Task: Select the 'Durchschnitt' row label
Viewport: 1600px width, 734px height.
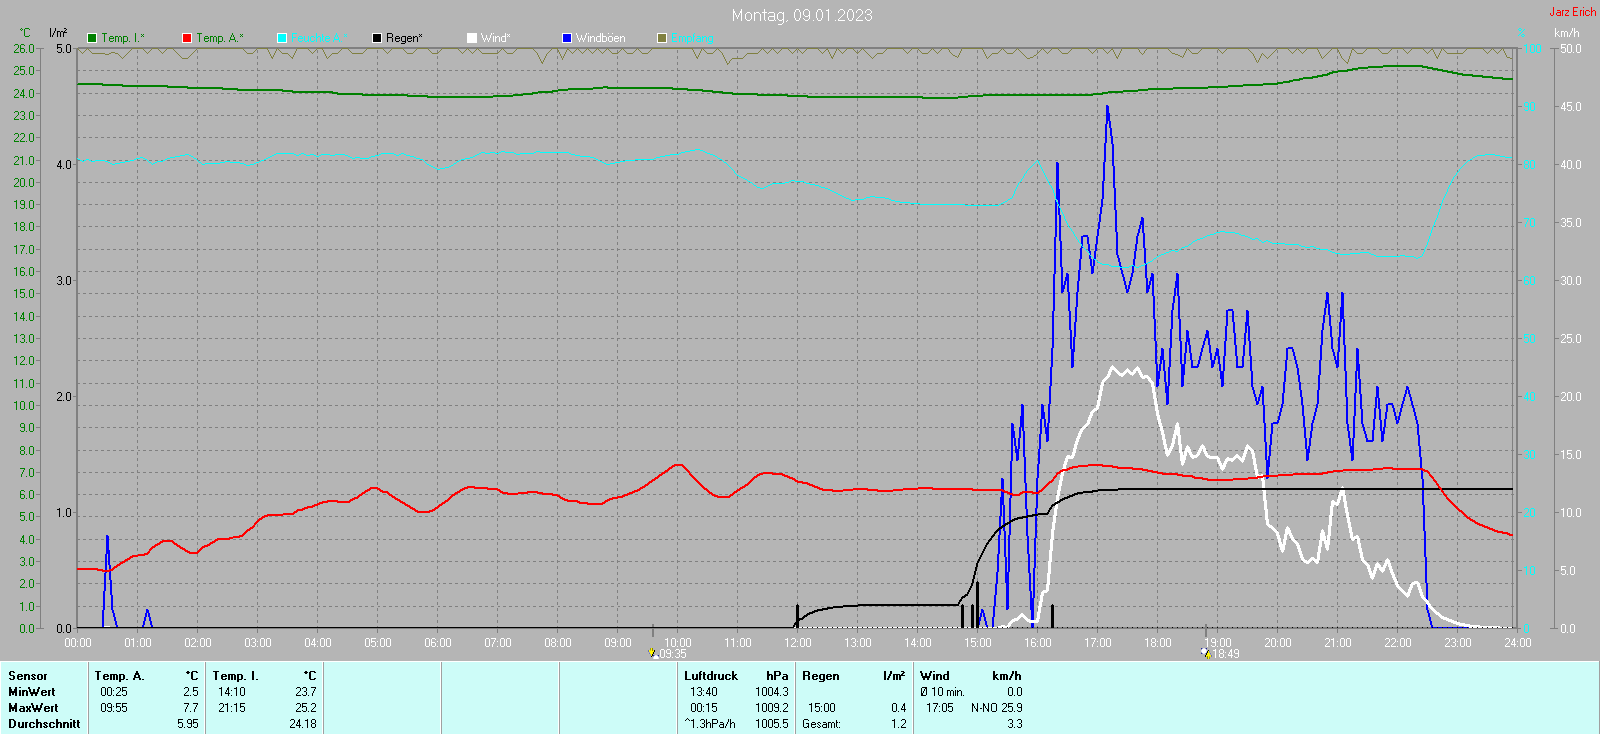Action: click(x=44, y=724)
